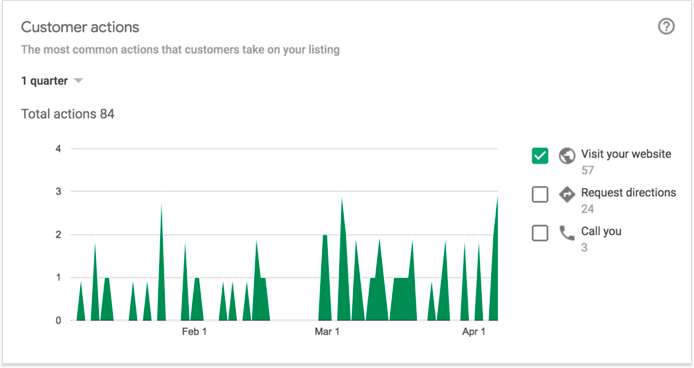Enable the Call you checkbox
The image size is (694, 368).
click(x=540, y=233)
